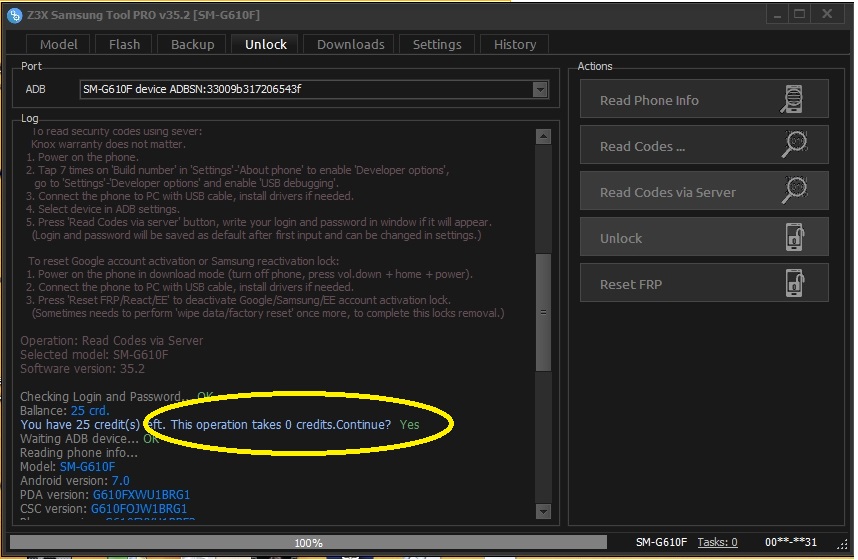The height and width of the screenshot is (560, 858).
Task: Click the phone-lock icon on Unlock button
Action: (795, 237)
